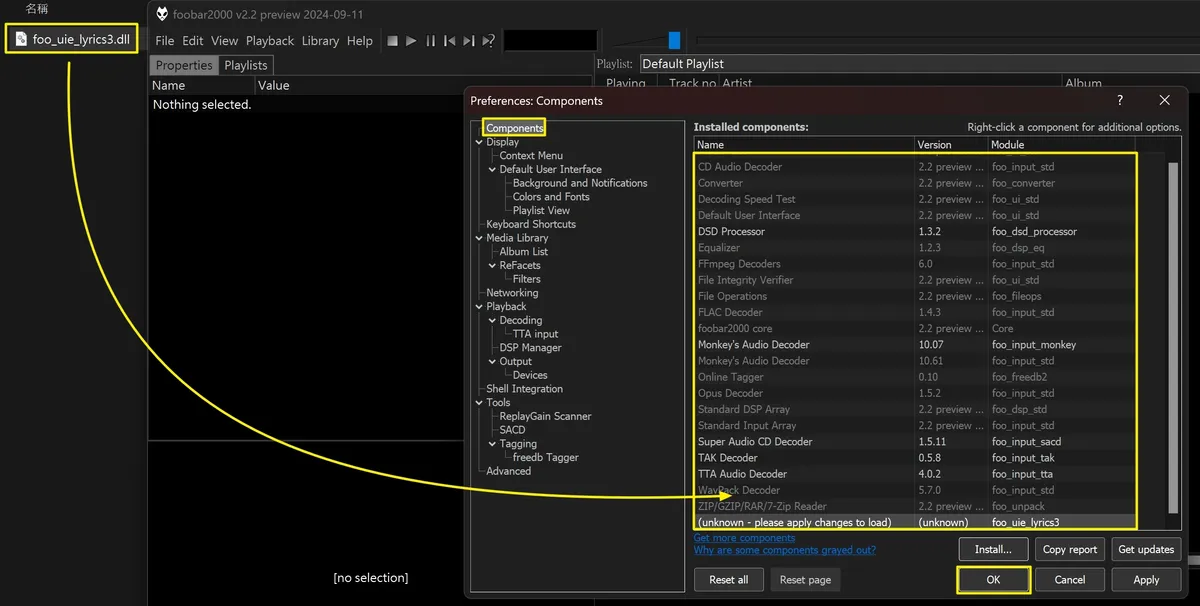Collapse the Playback tree node

[480, 306]
